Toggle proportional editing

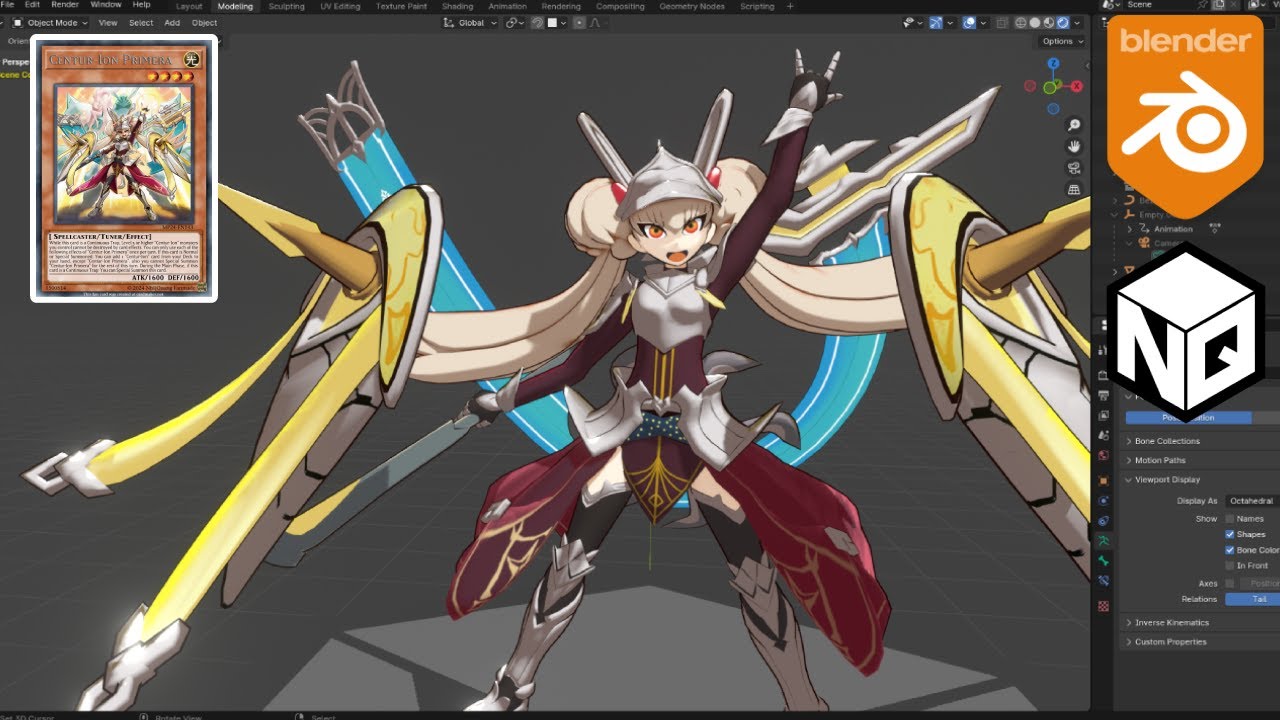tap(579, 22)
